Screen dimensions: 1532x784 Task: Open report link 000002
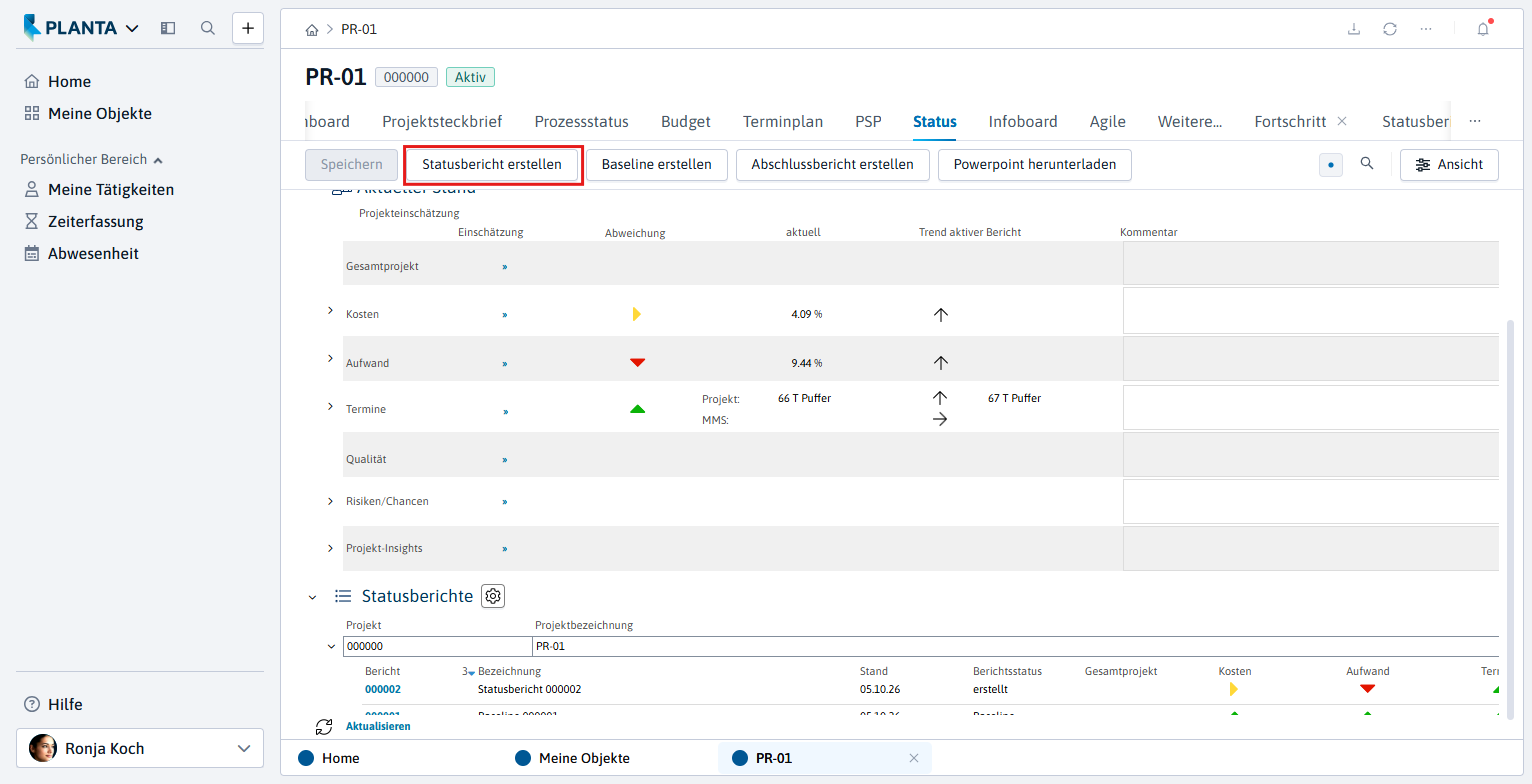coord(383,689)
